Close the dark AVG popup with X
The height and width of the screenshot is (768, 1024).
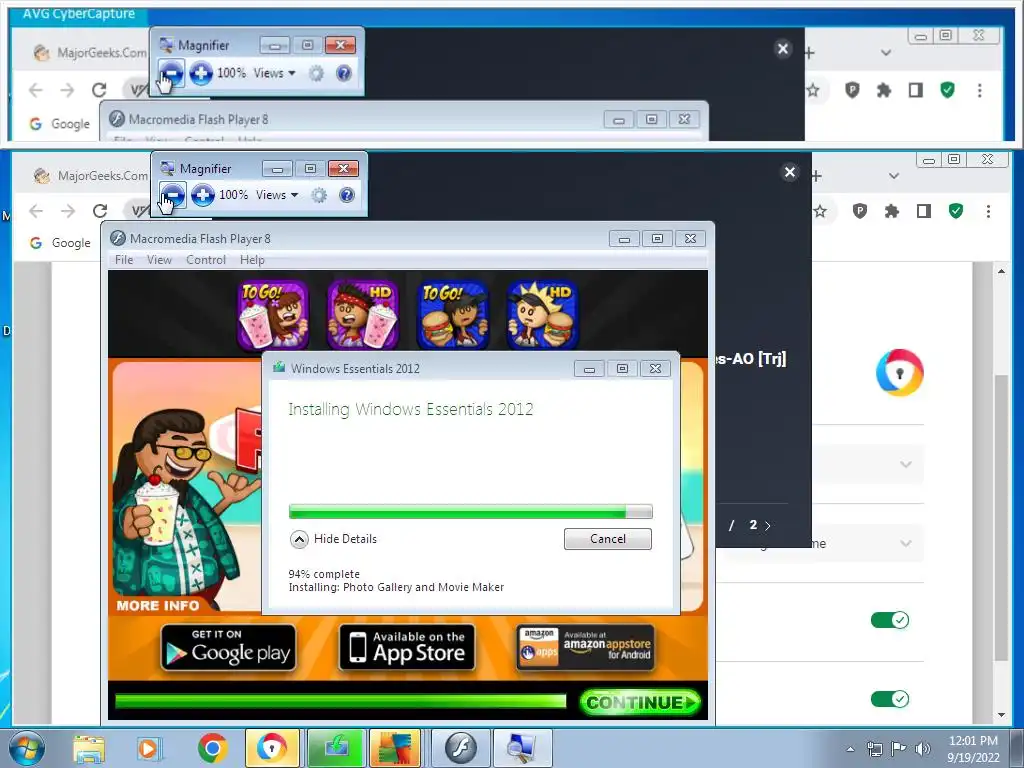[x=790, y=172]
